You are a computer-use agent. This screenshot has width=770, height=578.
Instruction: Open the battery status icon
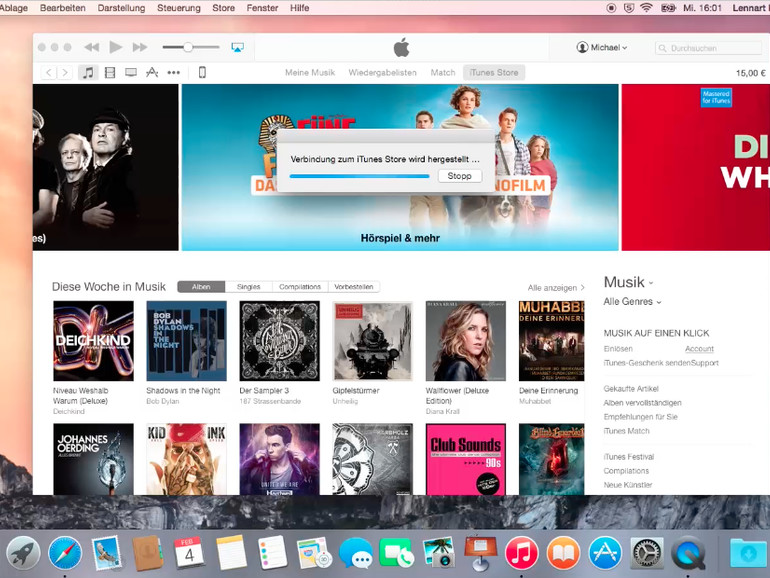tap(668, 8)
